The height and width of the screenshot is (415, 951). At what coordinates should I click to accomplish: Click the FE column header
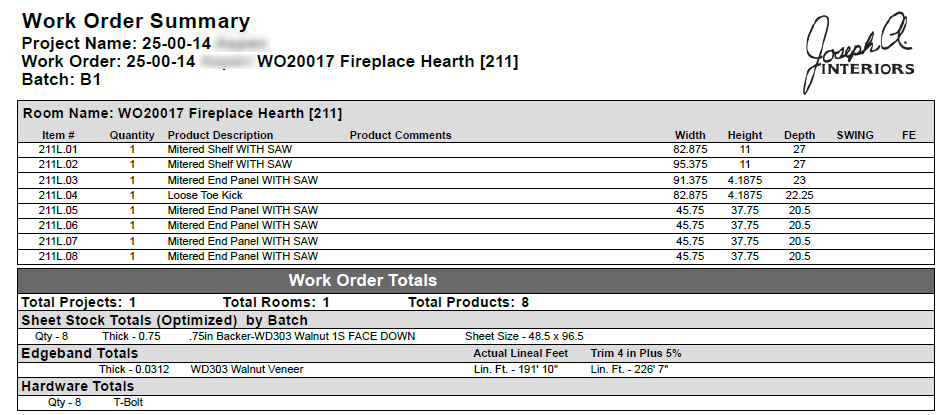tap(909, 135)
